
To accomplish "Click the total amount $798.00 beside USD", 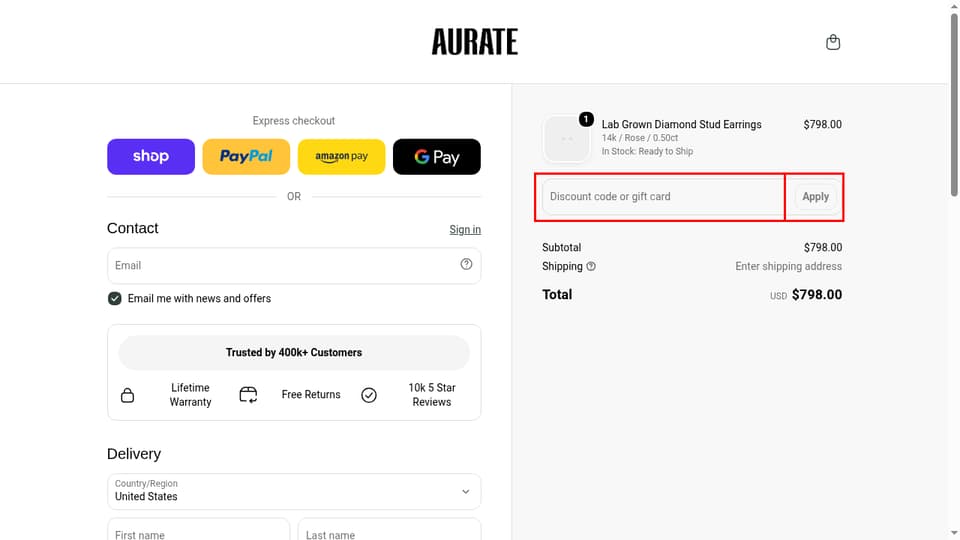I will point(817,294).
